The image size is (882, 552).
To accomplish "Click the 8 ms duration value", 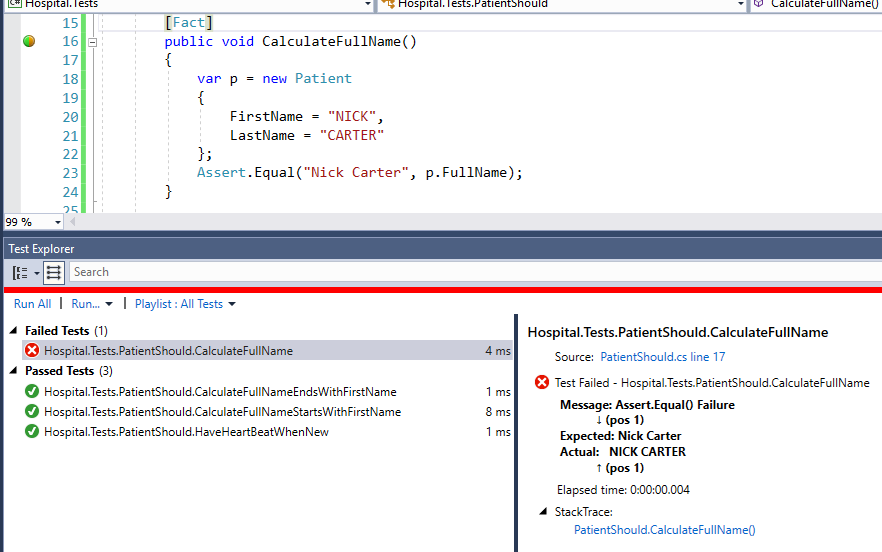I will (x=498, y=412).
